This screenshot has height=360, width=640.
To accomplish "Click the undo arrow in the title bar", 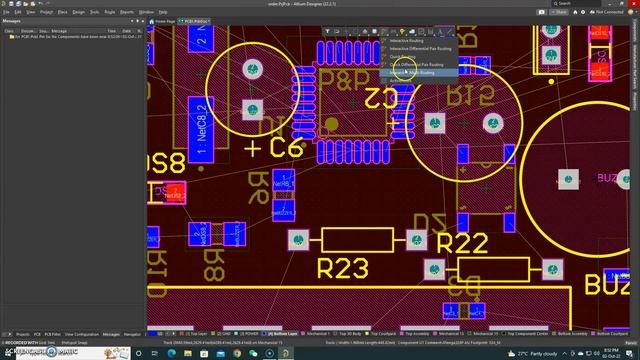I will click(41, 4).
